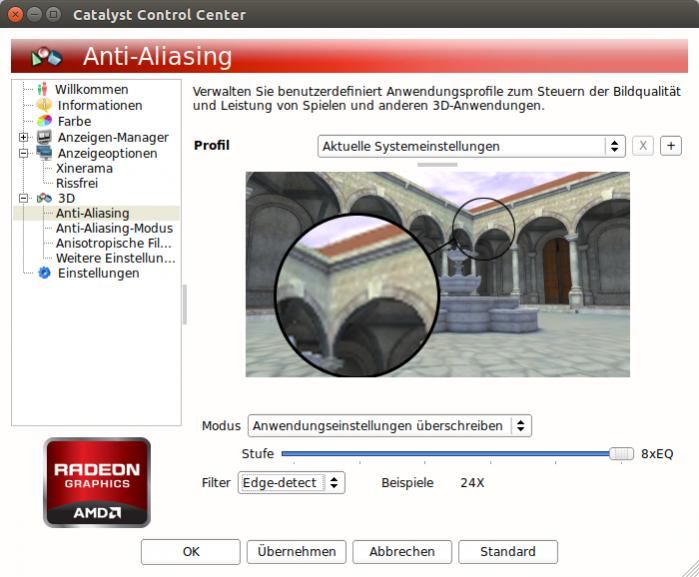Click the 24X Beispiele value

(x=473, y=483)
